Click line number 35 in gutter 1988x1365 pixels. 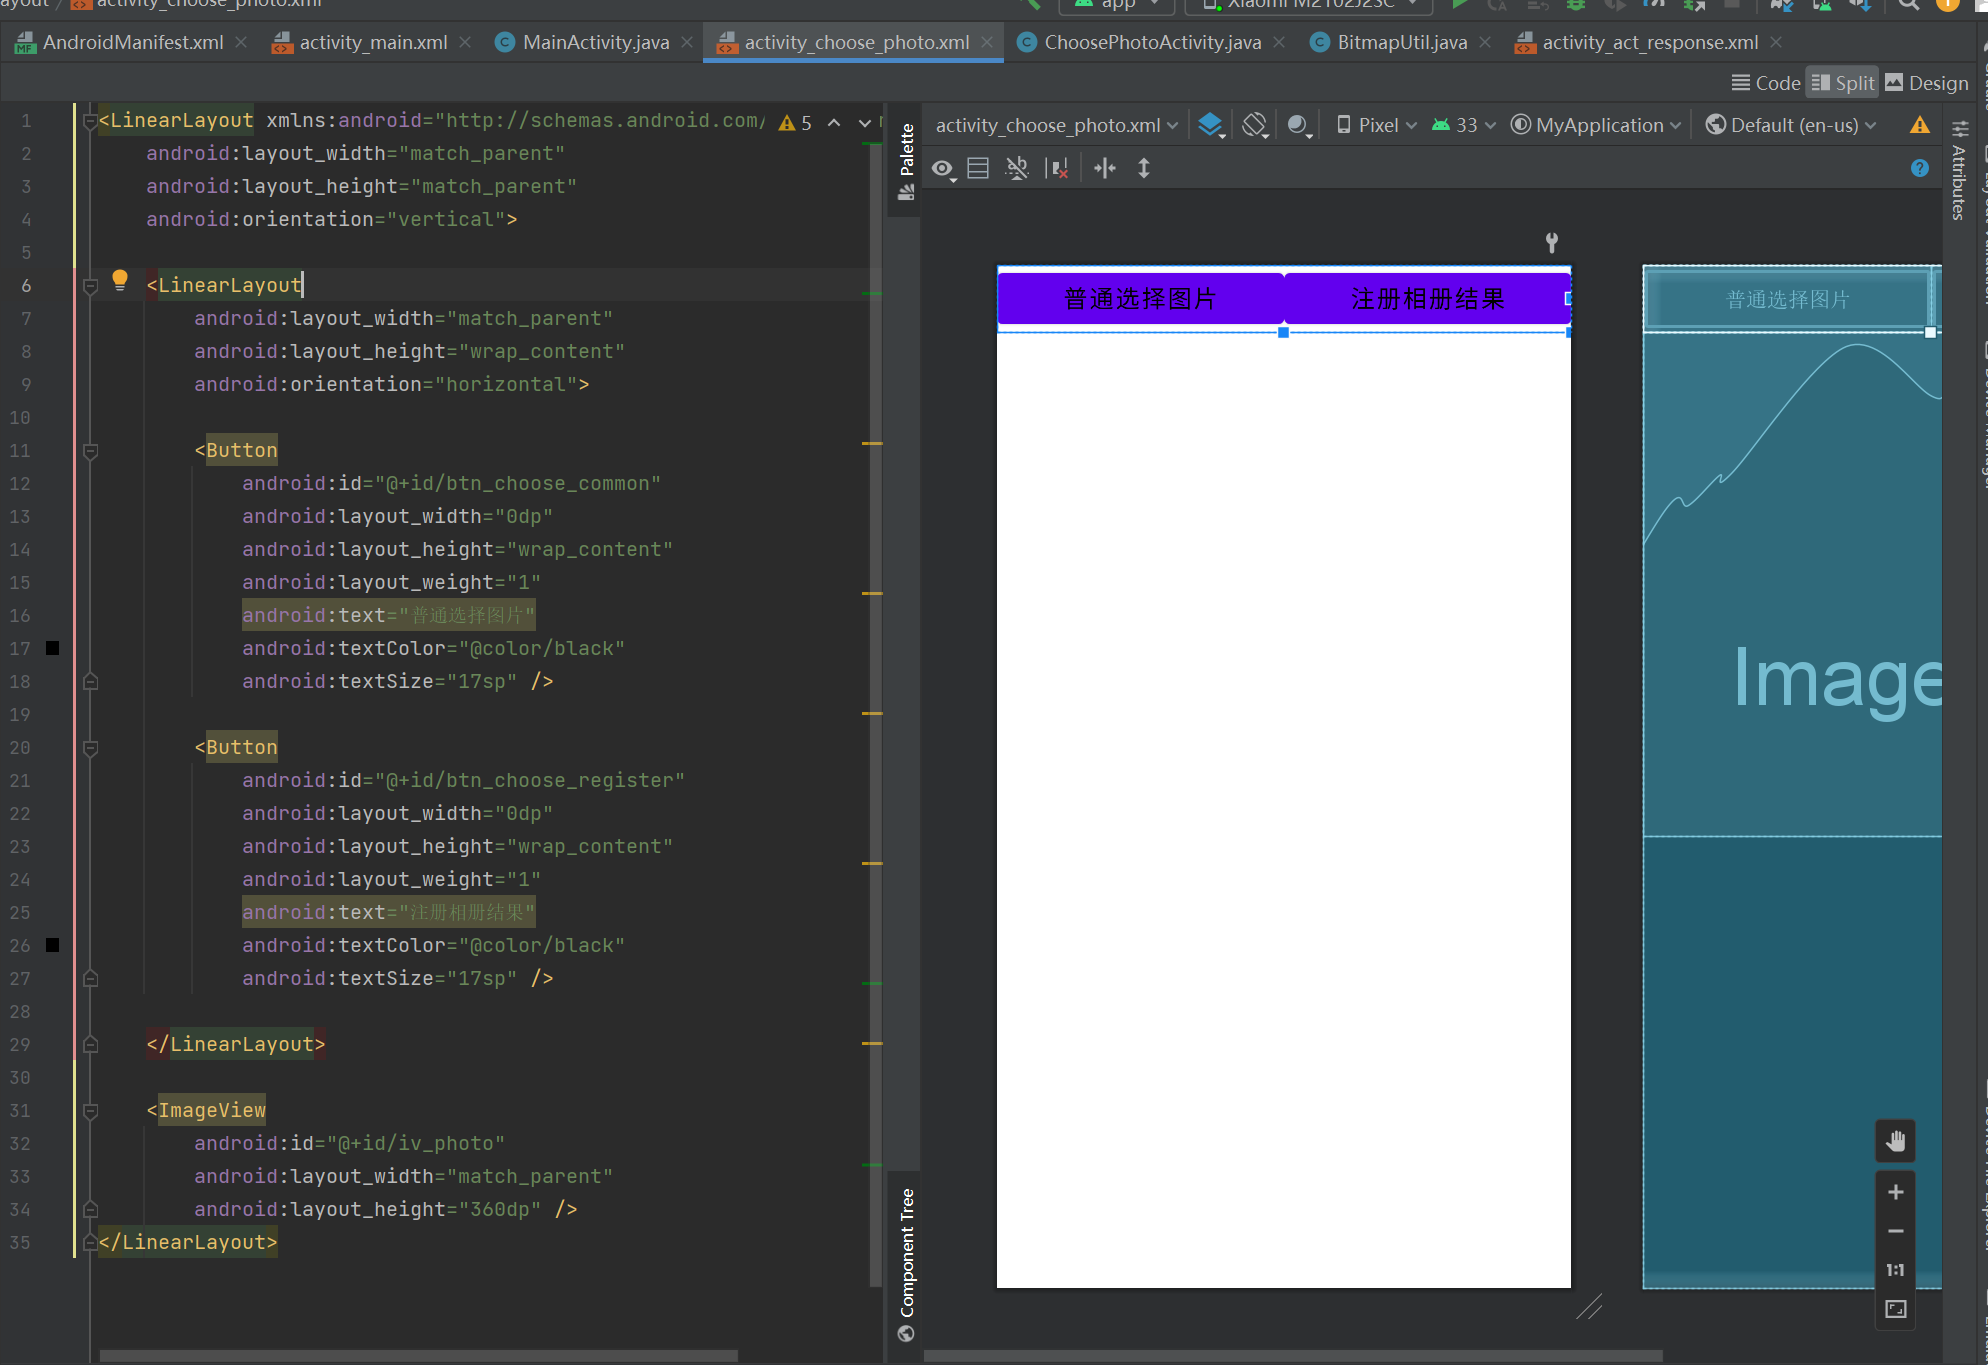click(x=20, y=1242)
